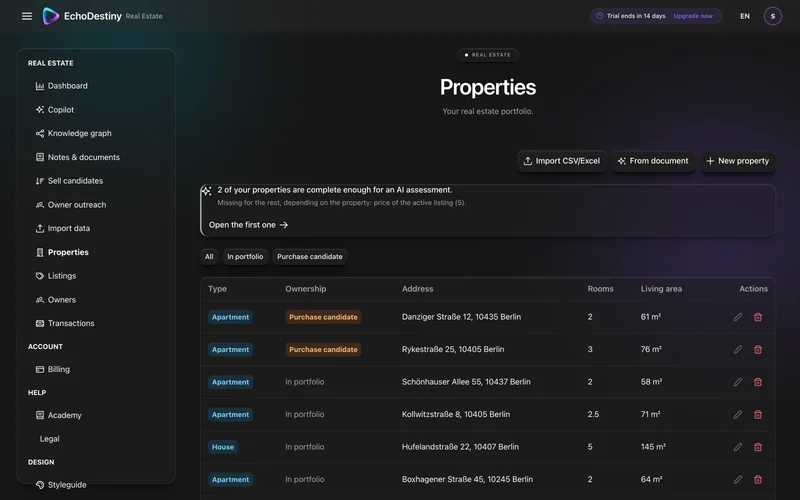Screen dimensions: 800x500
Task: Click the 2.5 rooms value
Action: tap(593, 414)
